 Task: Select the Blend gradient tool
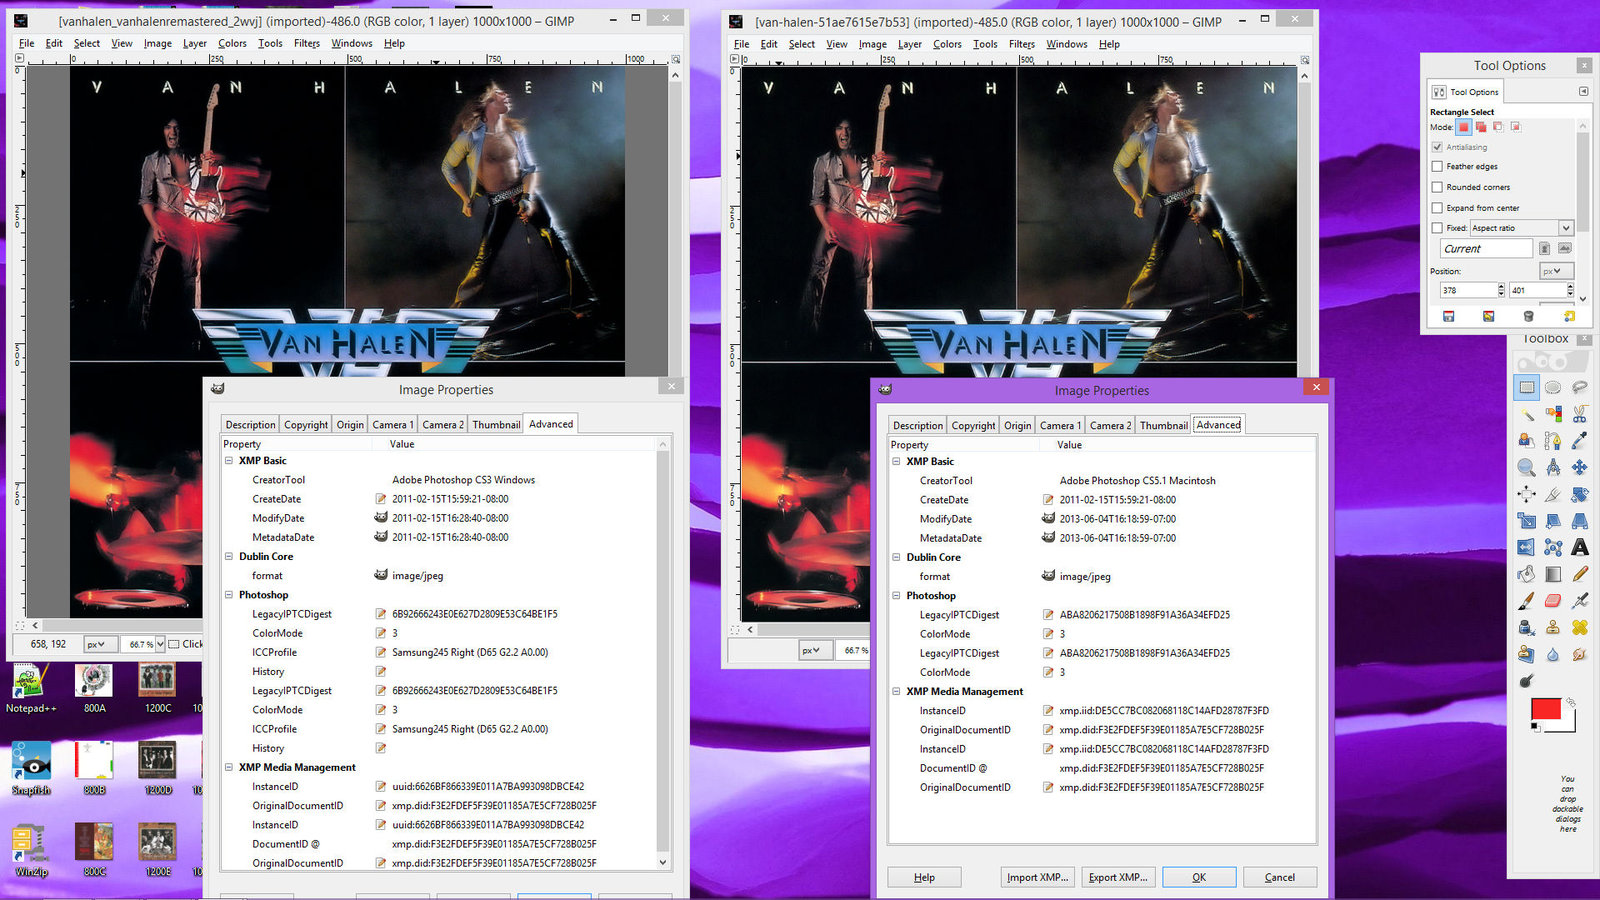pyautogui.click(x=1553, y=574)
